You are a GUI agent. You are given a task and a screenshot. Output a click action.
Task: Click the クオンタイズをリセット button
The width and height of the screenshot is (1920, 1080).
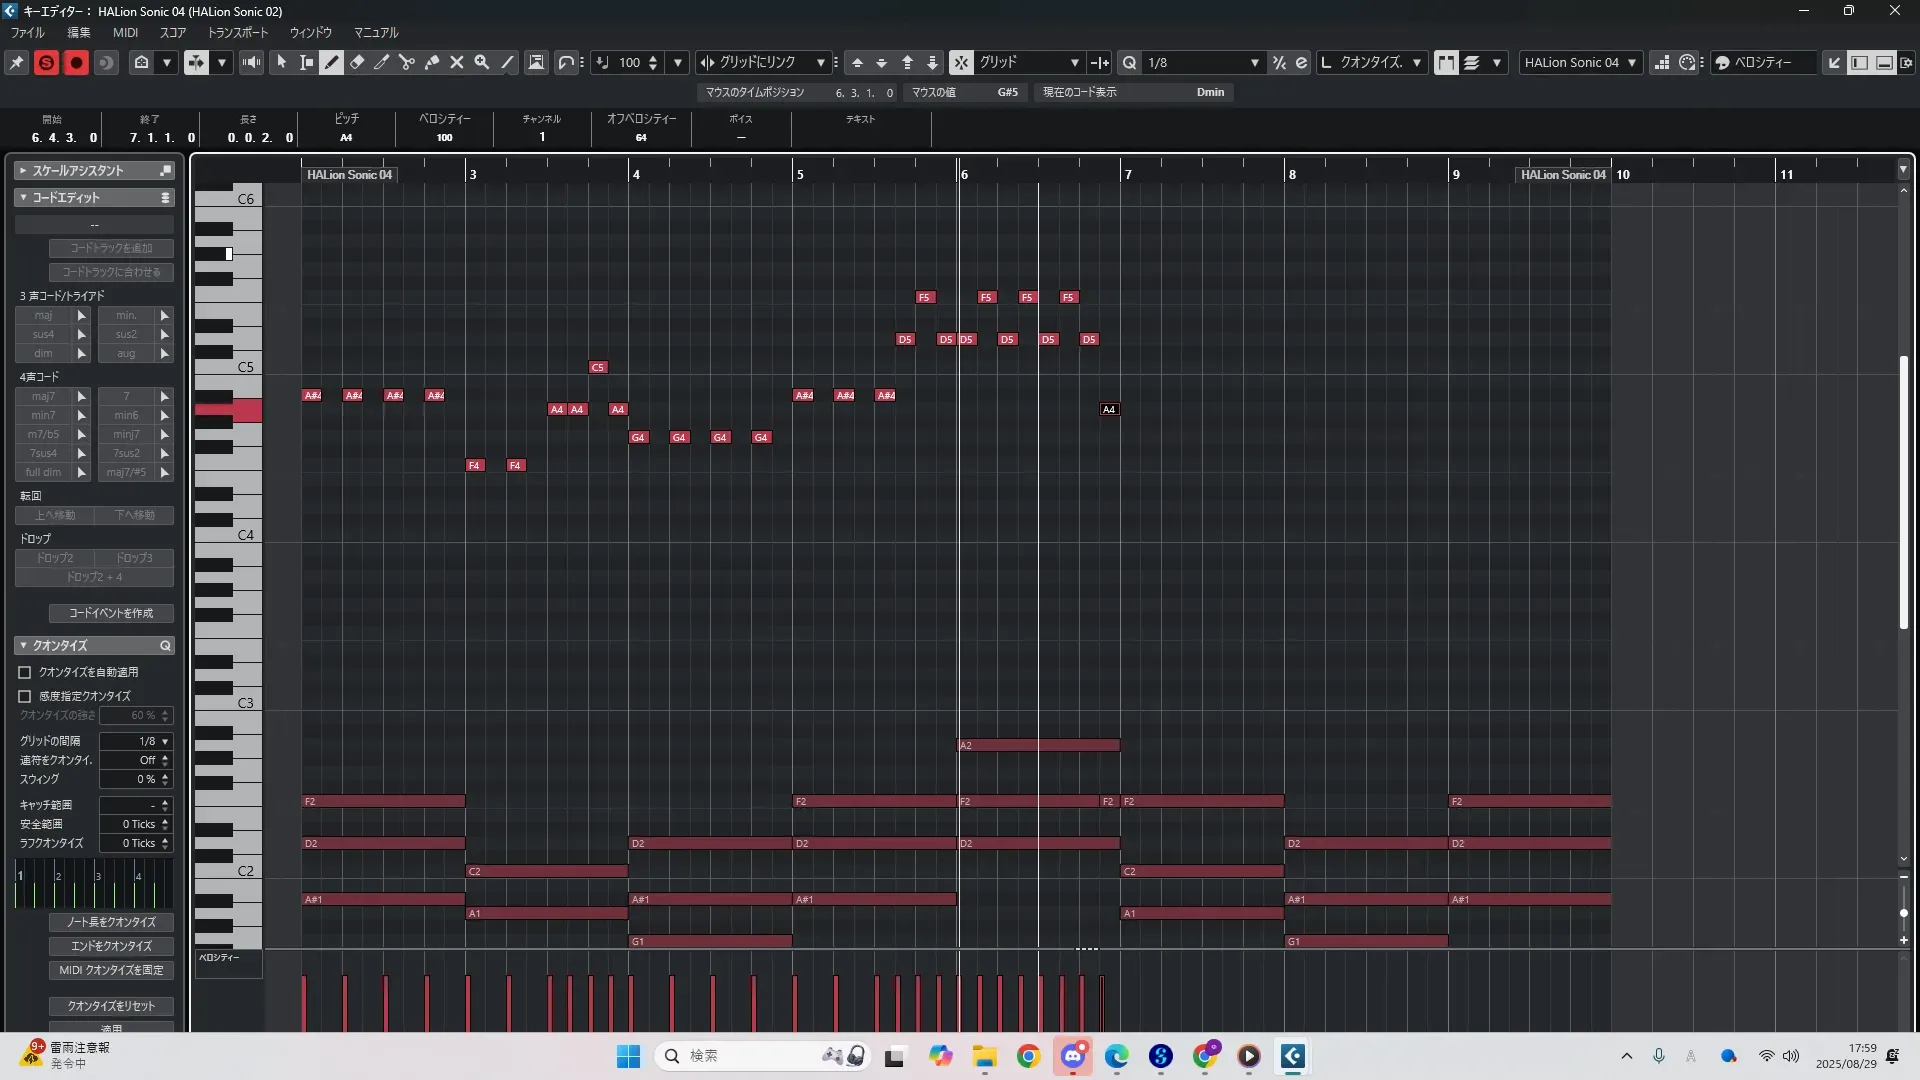pos(111,1005)
